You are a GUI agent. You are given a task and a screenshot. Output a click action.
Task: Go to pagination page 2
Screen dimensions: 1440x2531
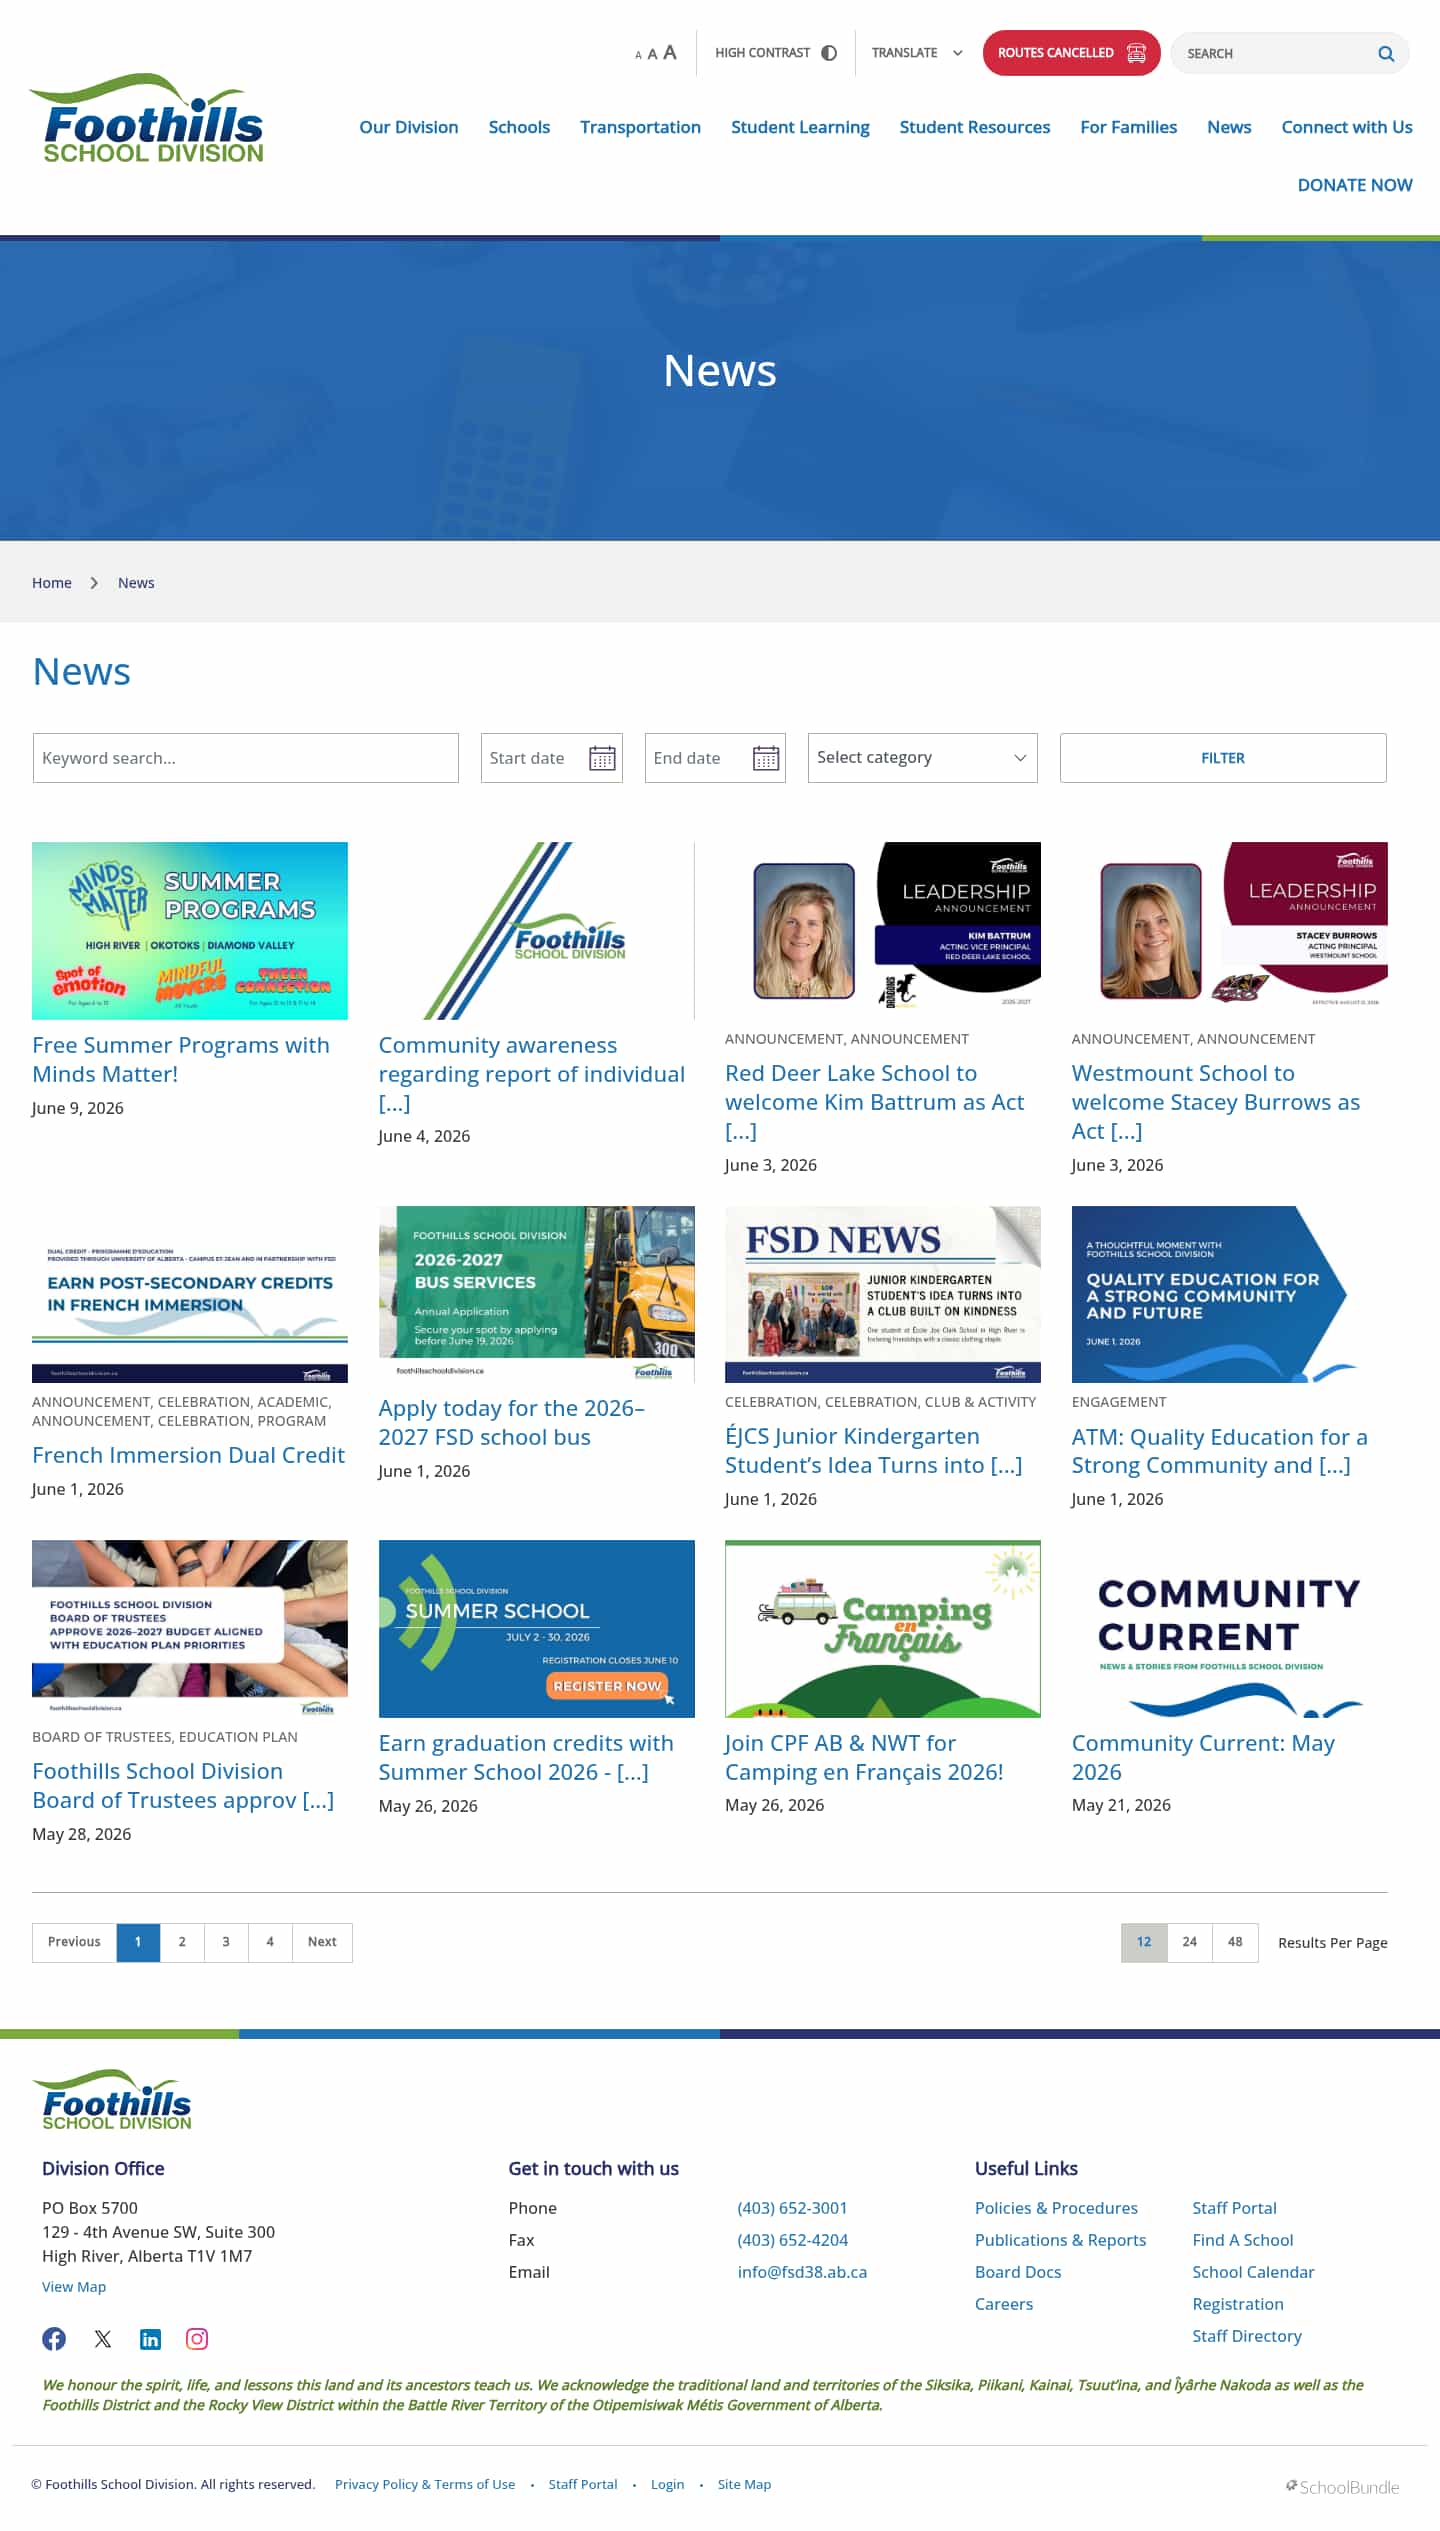[182, 1942]
